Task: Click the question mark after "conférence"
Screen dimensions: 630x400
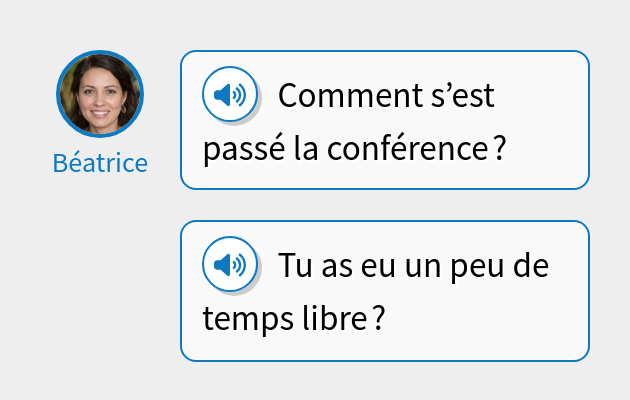Action: click(497, 151)
